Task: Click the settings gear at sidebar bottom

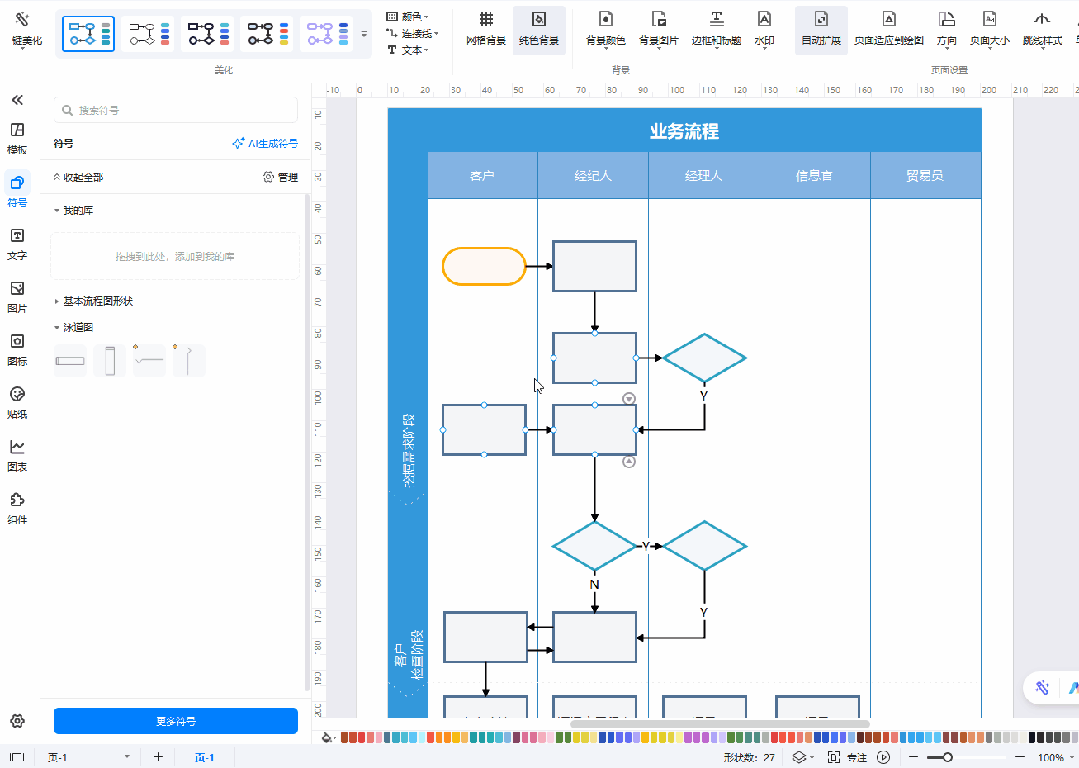Action: tap(17, 721)
